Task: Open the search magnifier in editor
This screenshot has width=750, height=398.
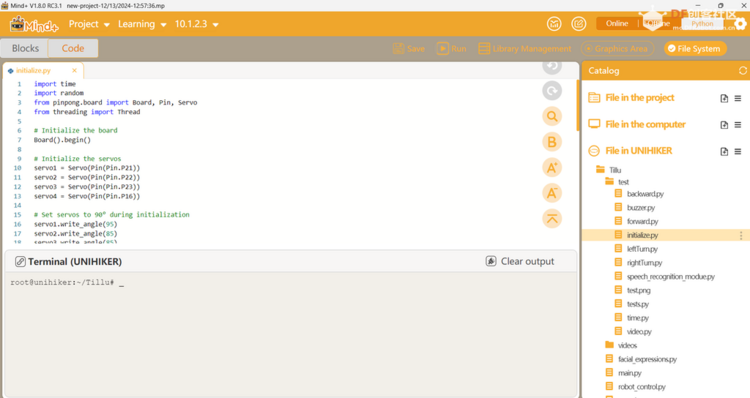Action: (x=552, y=116)
